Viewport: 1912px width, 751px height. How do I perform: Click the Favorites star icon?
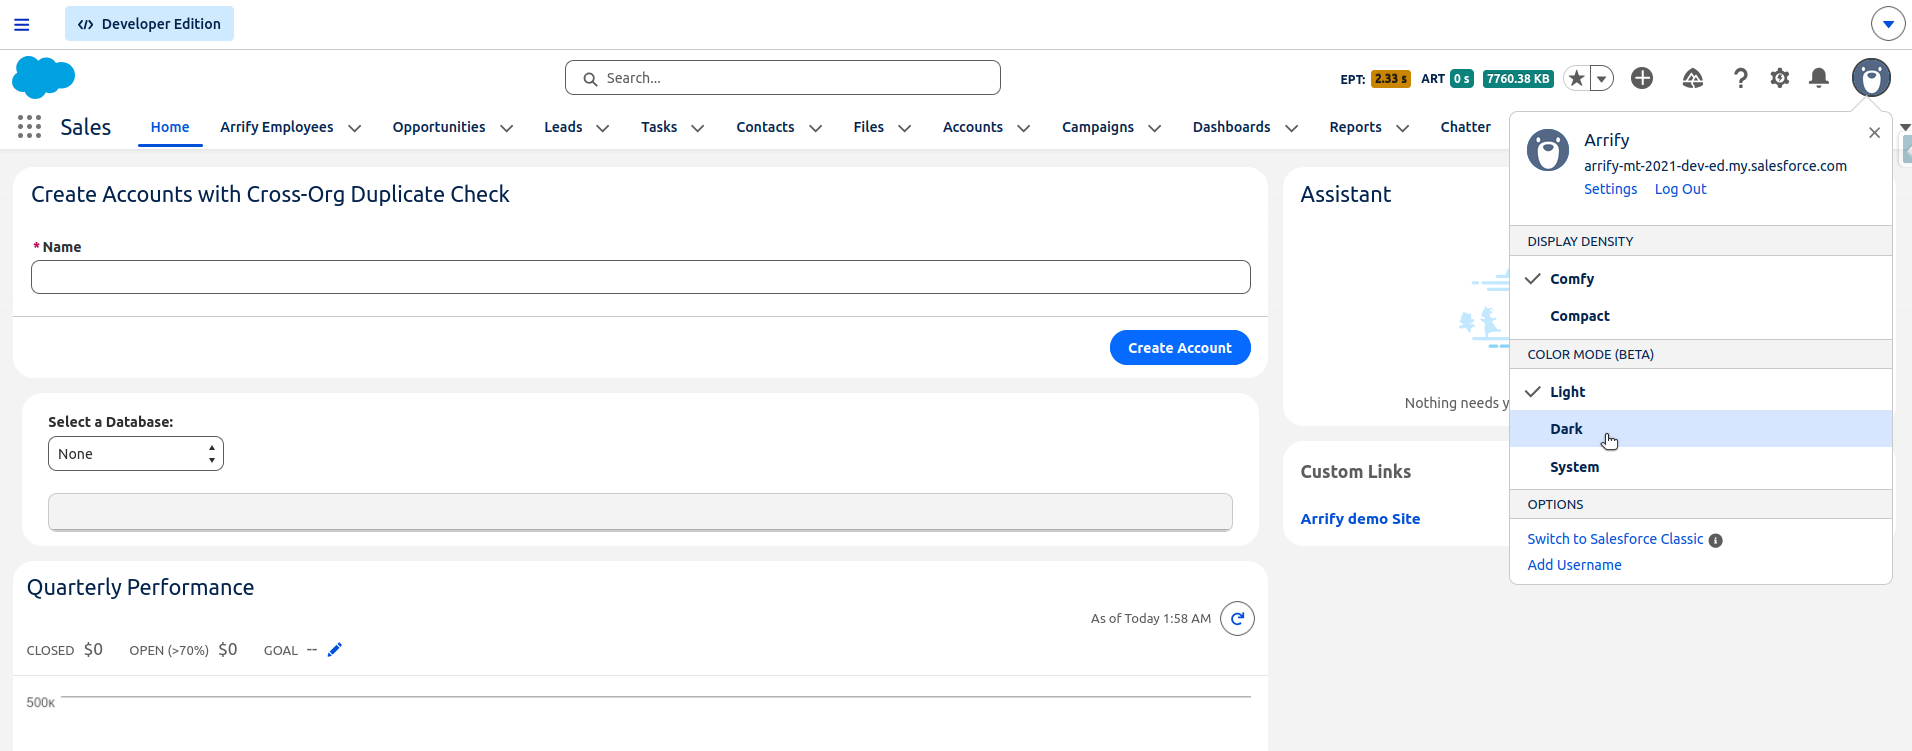[1576, 78]
